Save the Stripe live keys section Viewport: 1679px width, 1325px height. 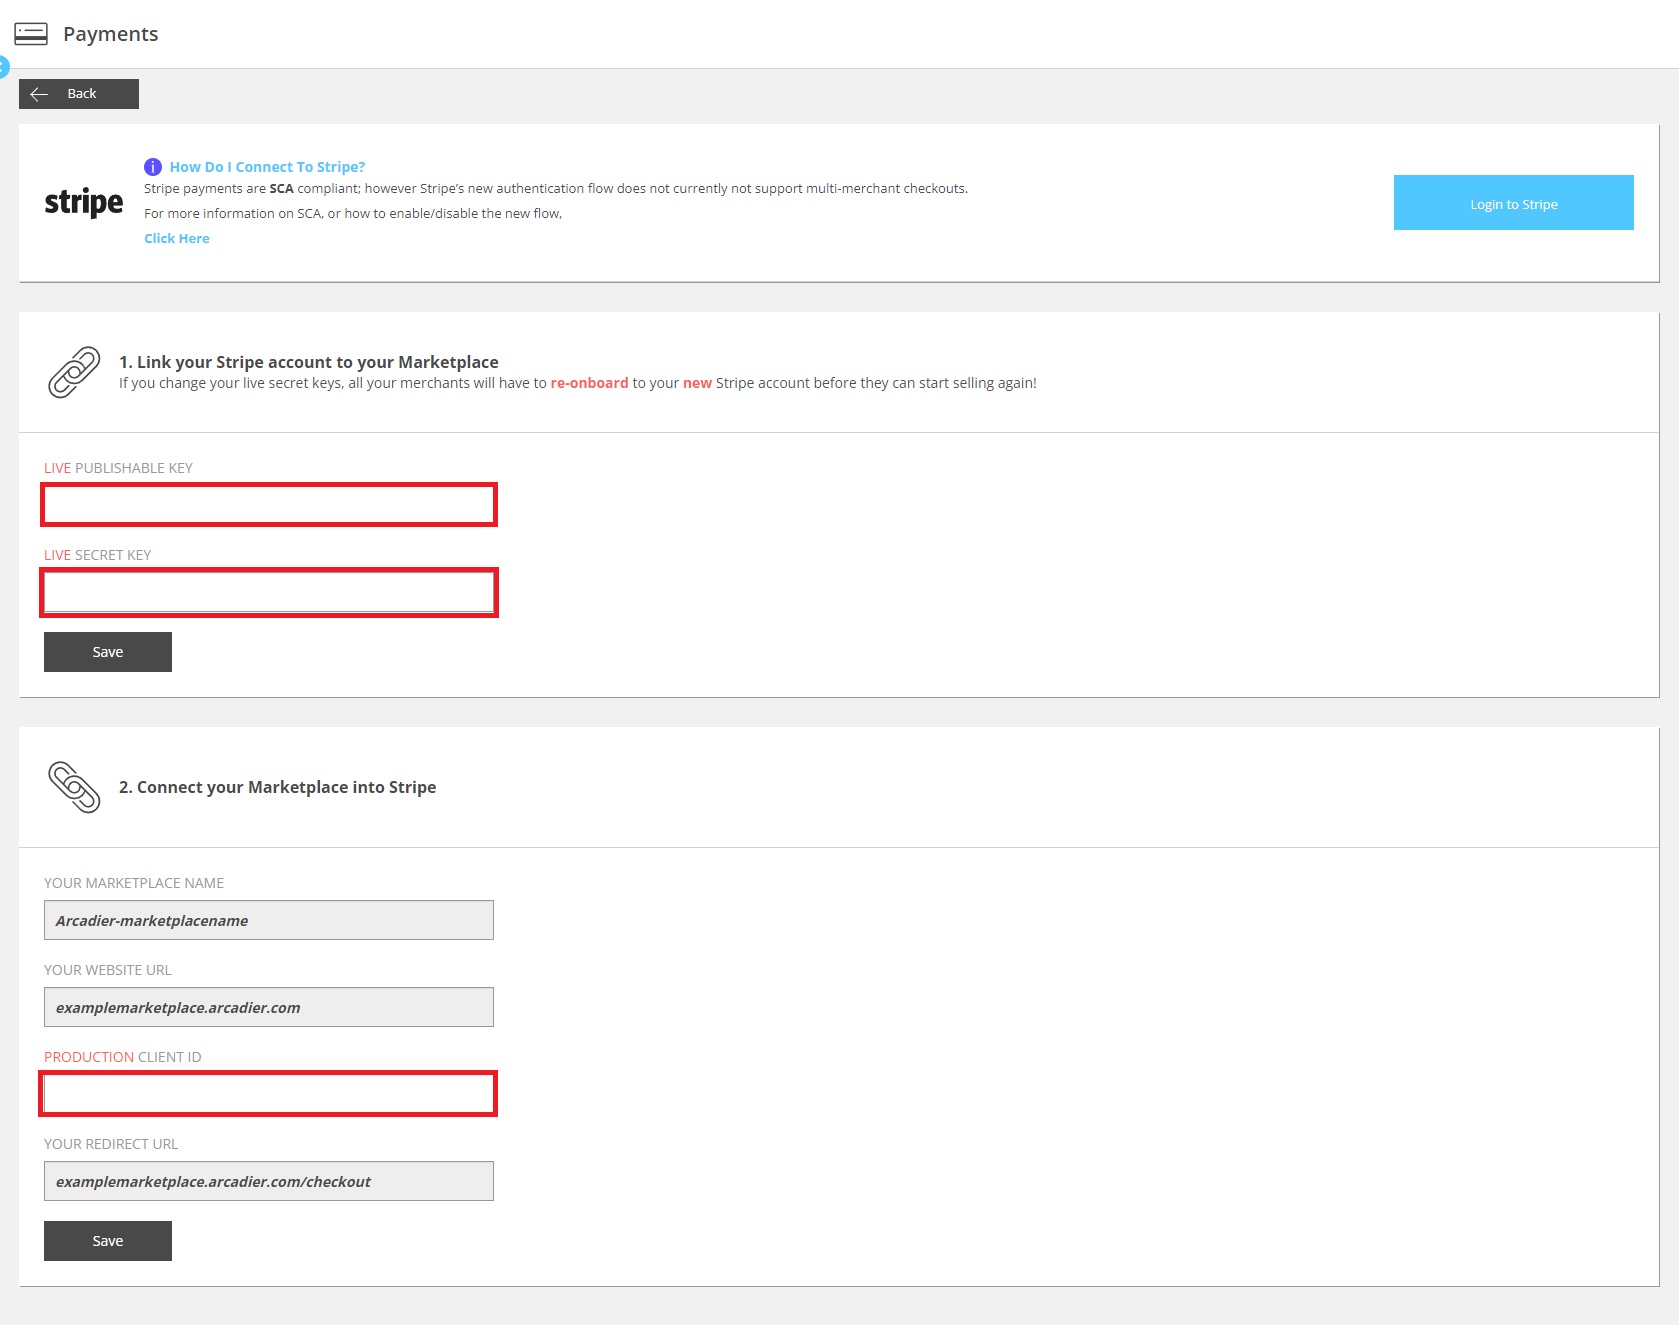click(x=108, y=652)
